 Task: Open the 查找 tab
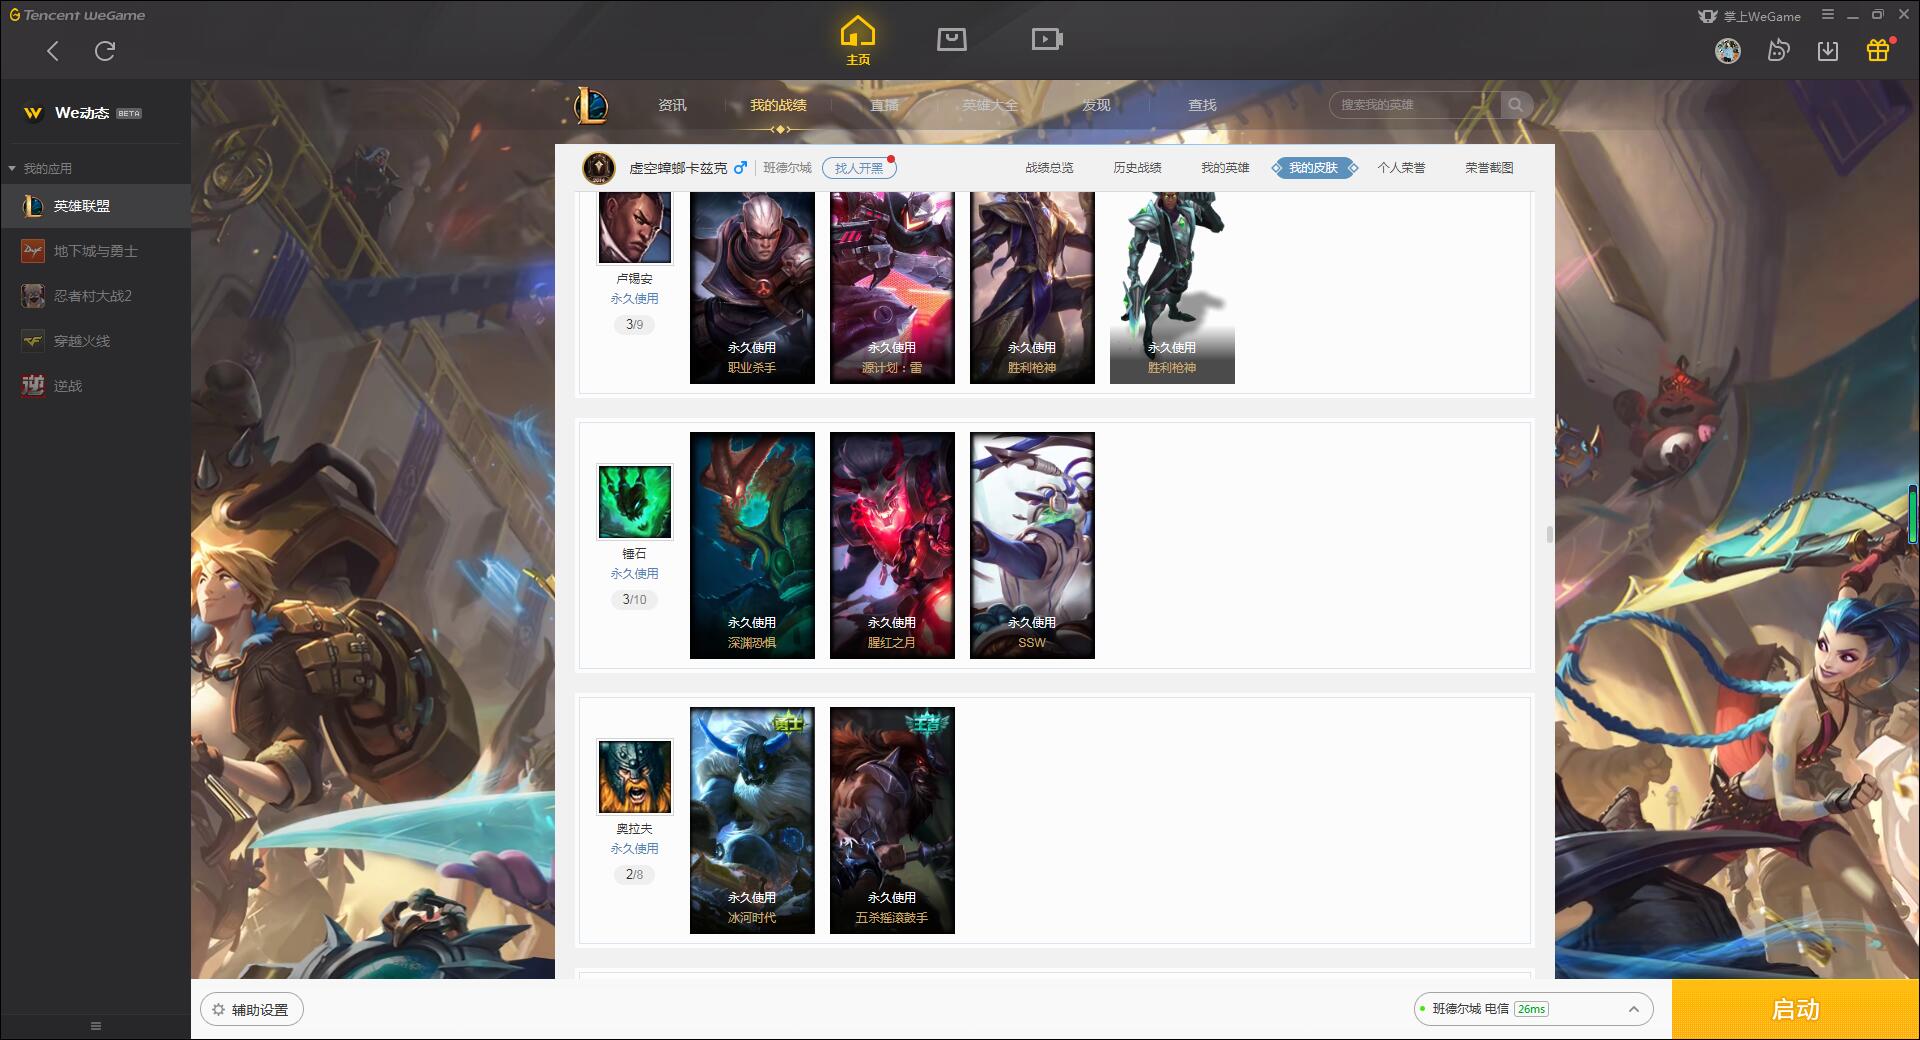1202,105
